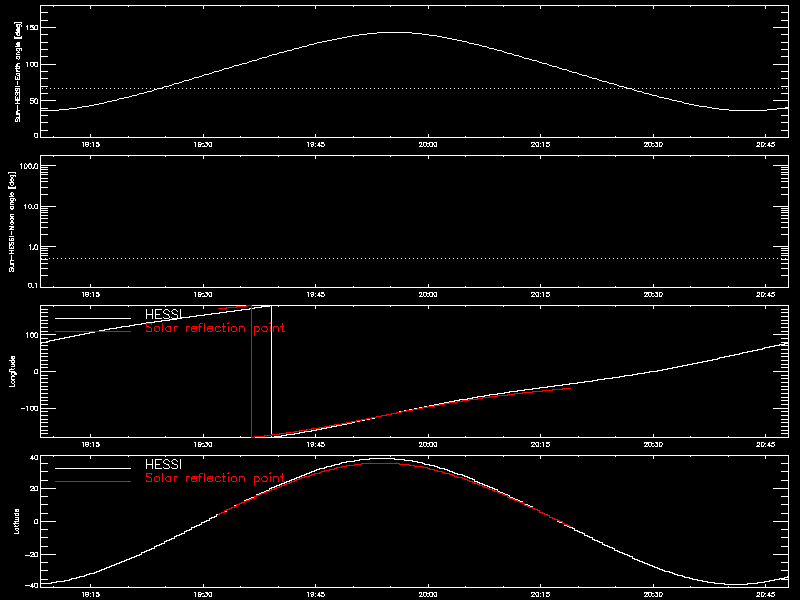The width and height of the screenshot is (800, 600).
Task: Click the 150 tick label in the top plot
Action: pyautogui.click(x=31, y=27)
